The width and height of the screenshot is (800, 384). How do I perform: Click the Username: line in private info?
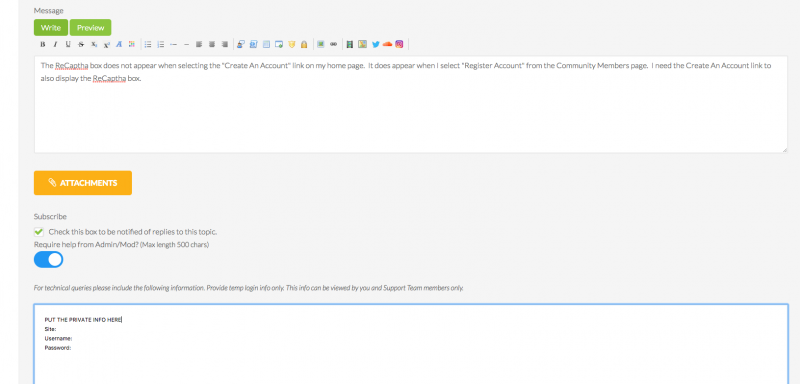tap(58, 338)
